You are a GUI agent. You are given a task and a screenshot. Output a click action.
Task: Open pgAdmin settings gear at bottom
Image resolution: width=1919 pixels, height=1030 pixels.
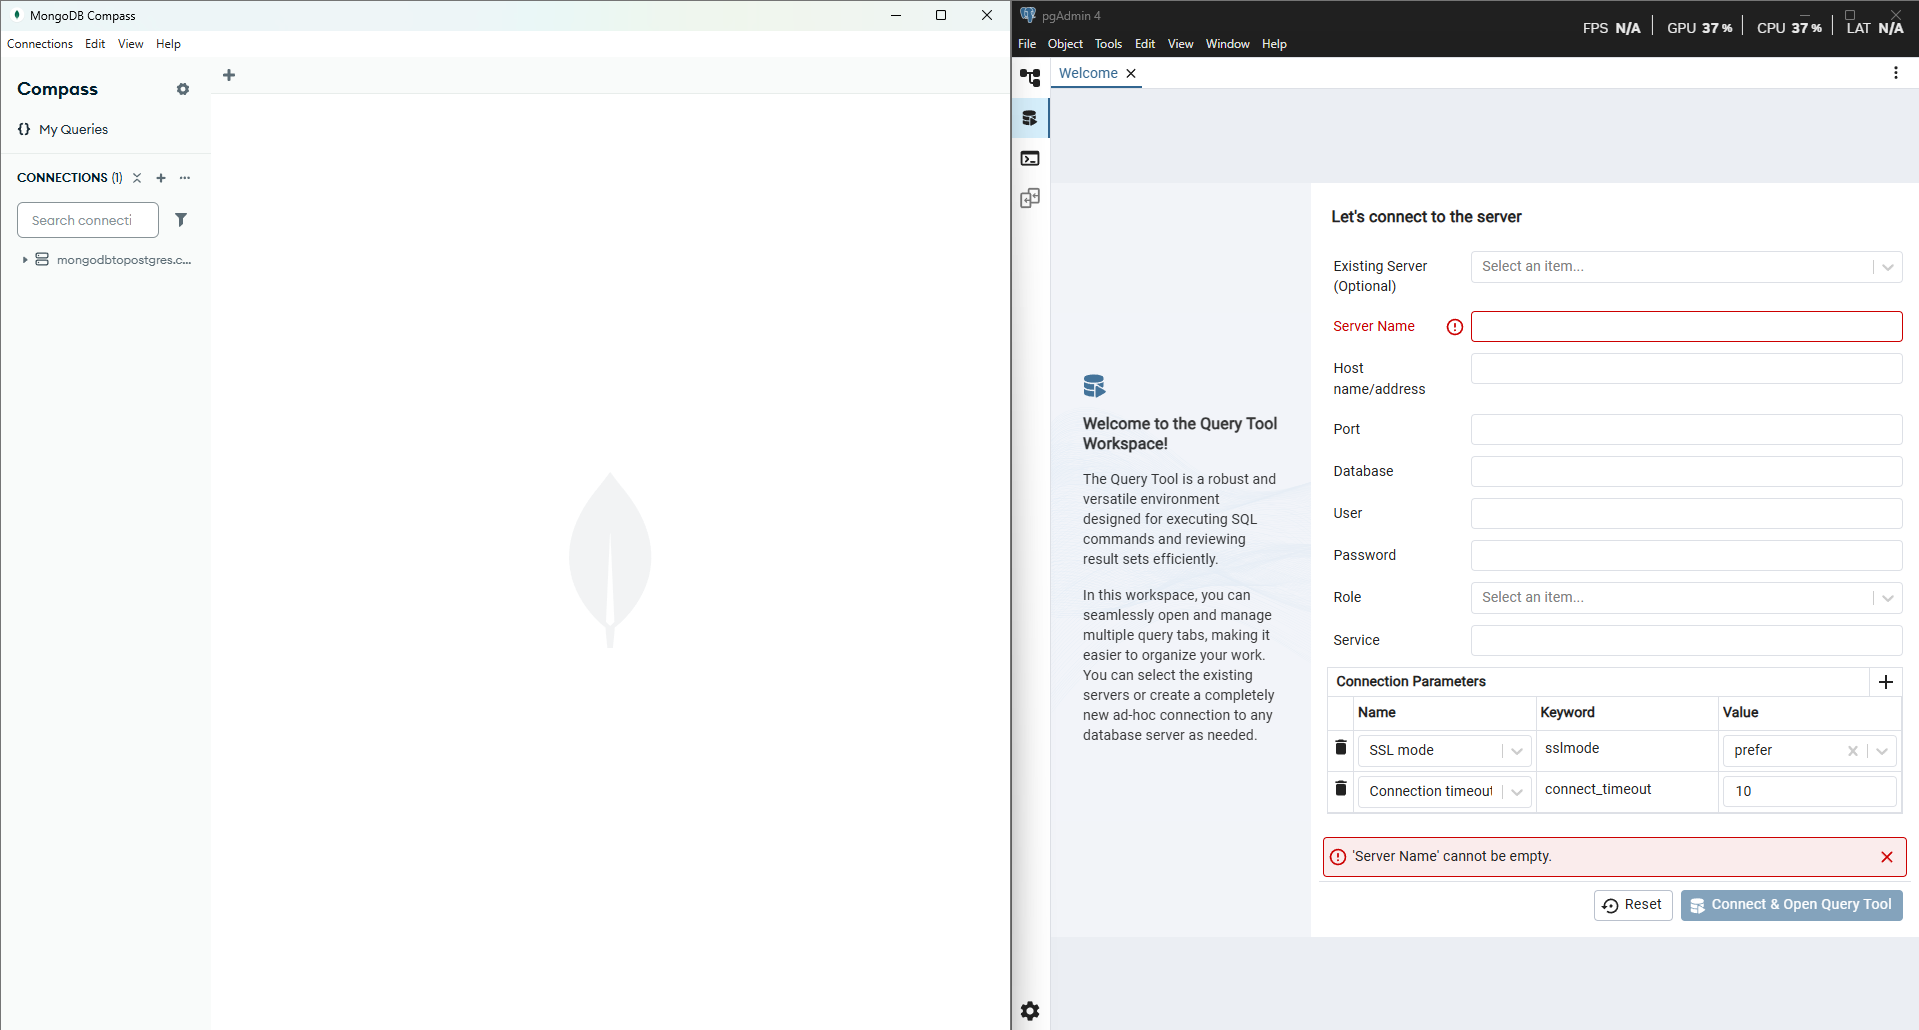pyautogui.click(x=1030, y=1011)
